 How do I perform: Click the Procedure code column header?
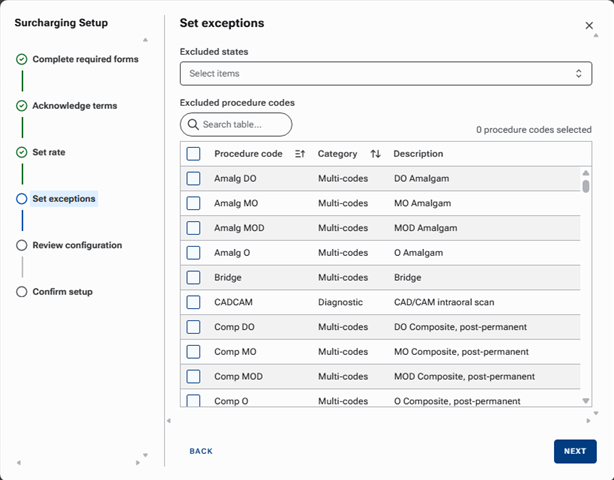(x=248, y=154)
